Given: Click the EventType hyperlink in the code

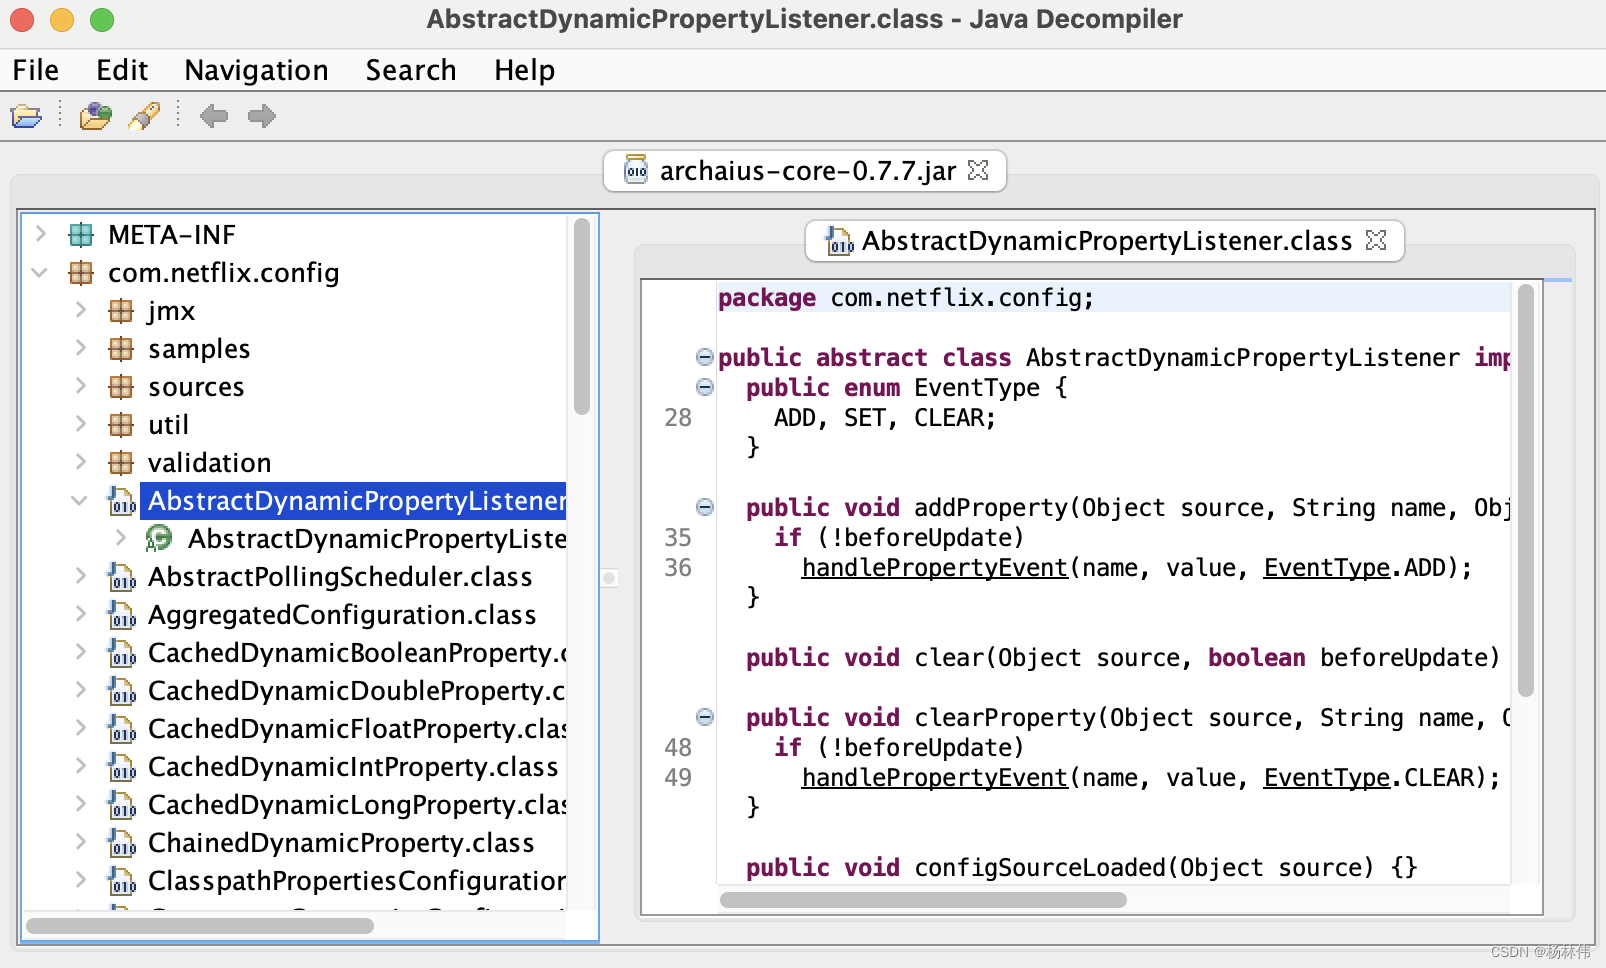Looking at the screenshot, I should tap(1325, 567).
